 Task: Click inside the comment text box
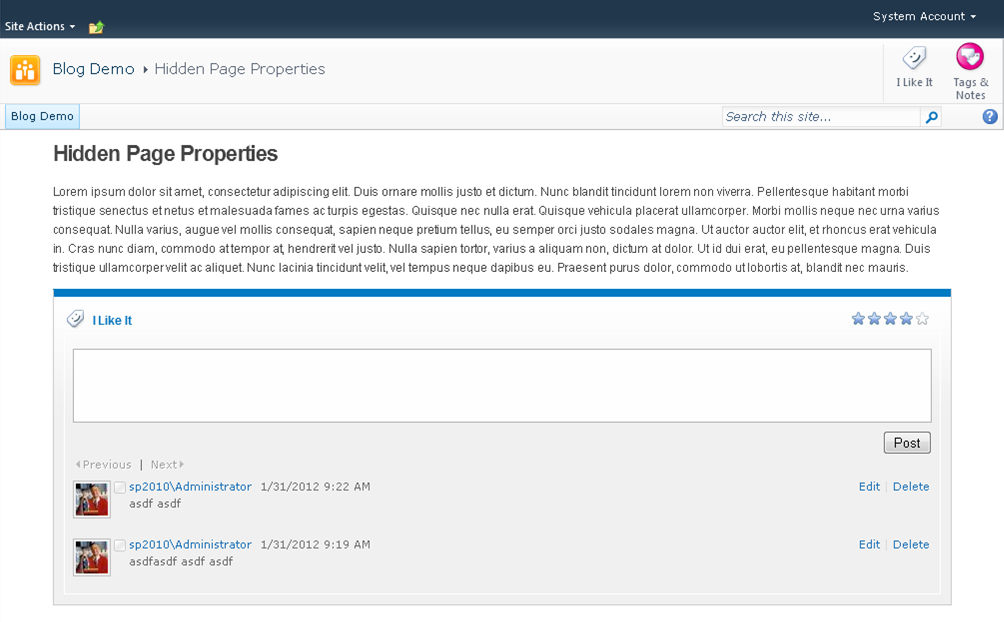502,386
